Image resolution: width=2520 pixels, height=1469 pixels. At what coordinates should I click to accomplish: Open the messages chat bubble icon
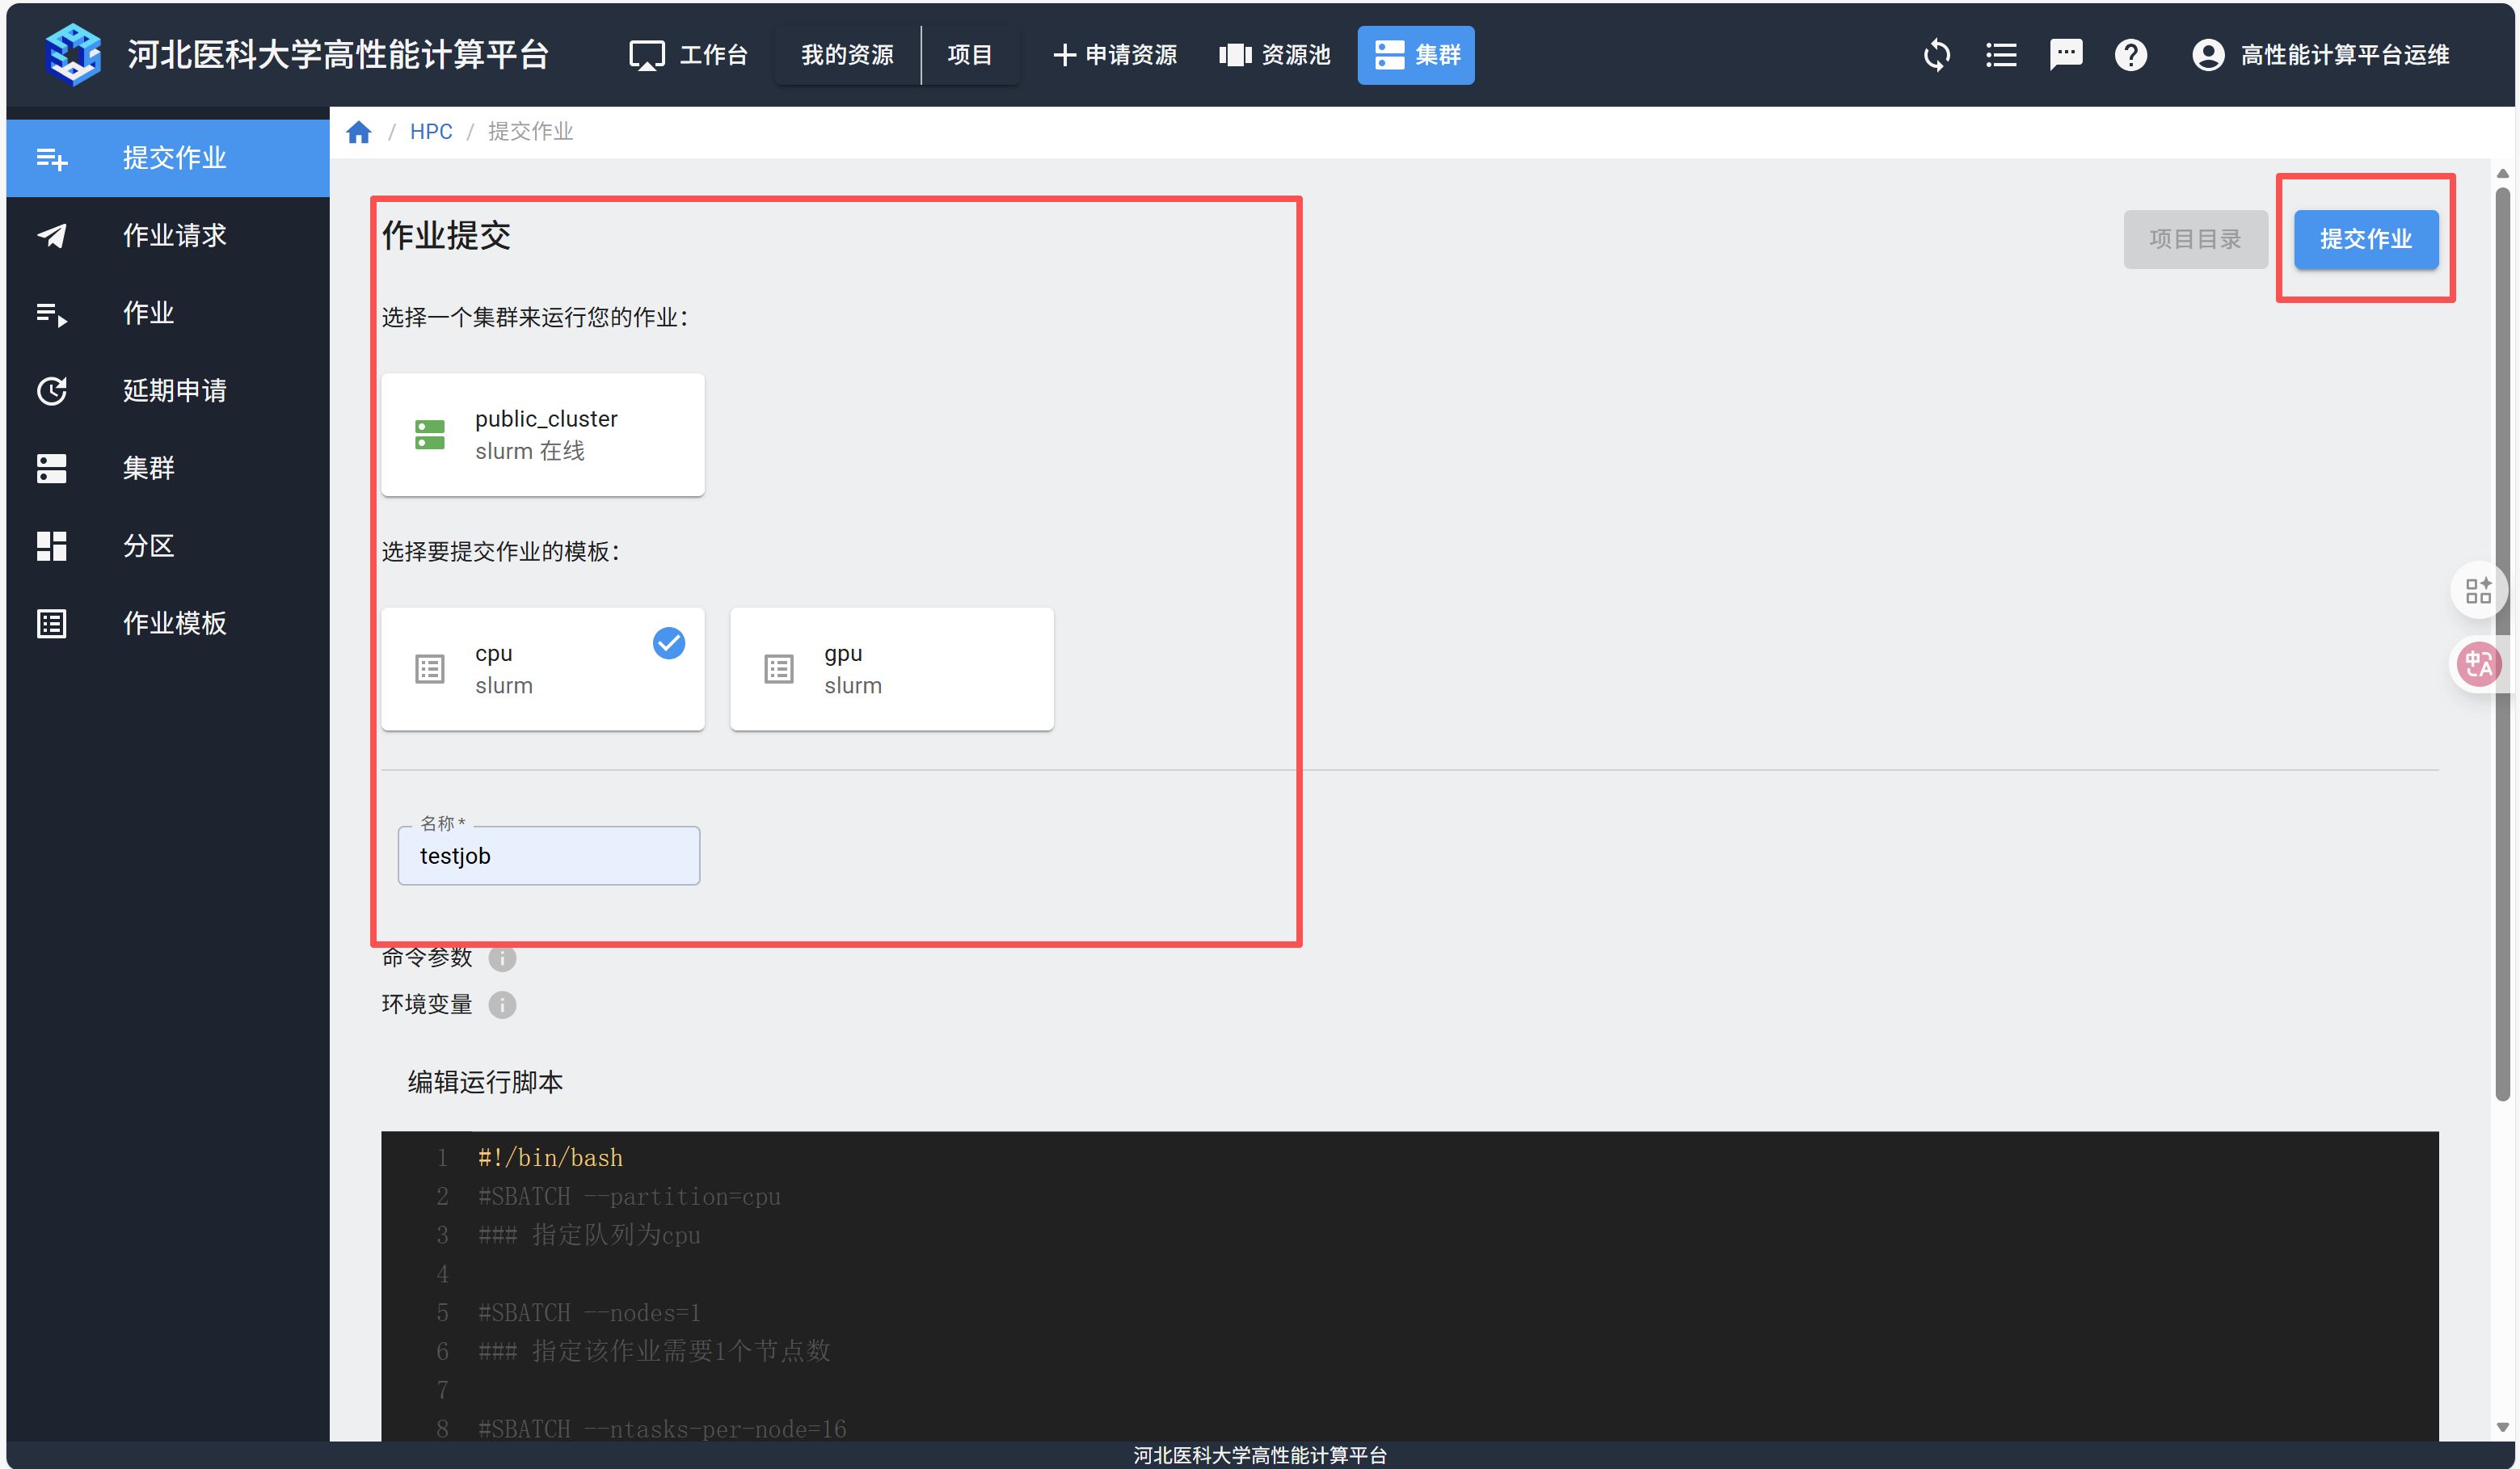pyautogui.click(x=2066, y=54)
